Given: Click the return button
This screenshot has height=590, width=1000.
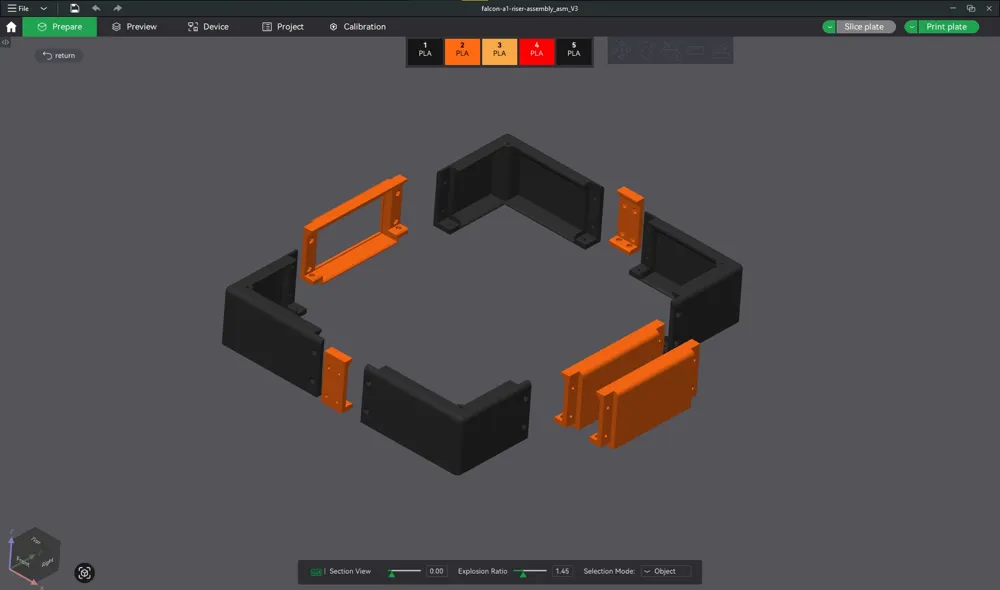Looking at the screenshot, I should click(57, 55).
